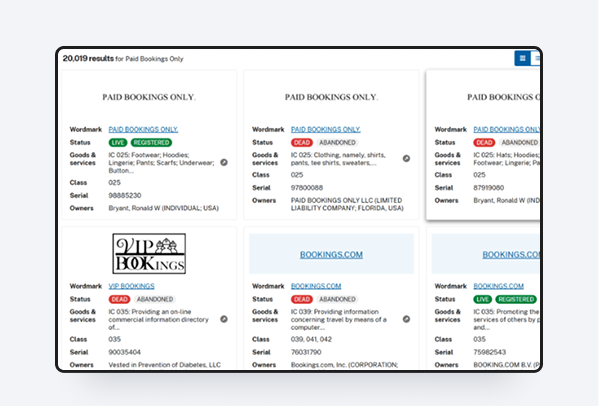
Task: Click the first PAID BOOKINGS ONLY mark image
Action: click(x=149, y=97)
